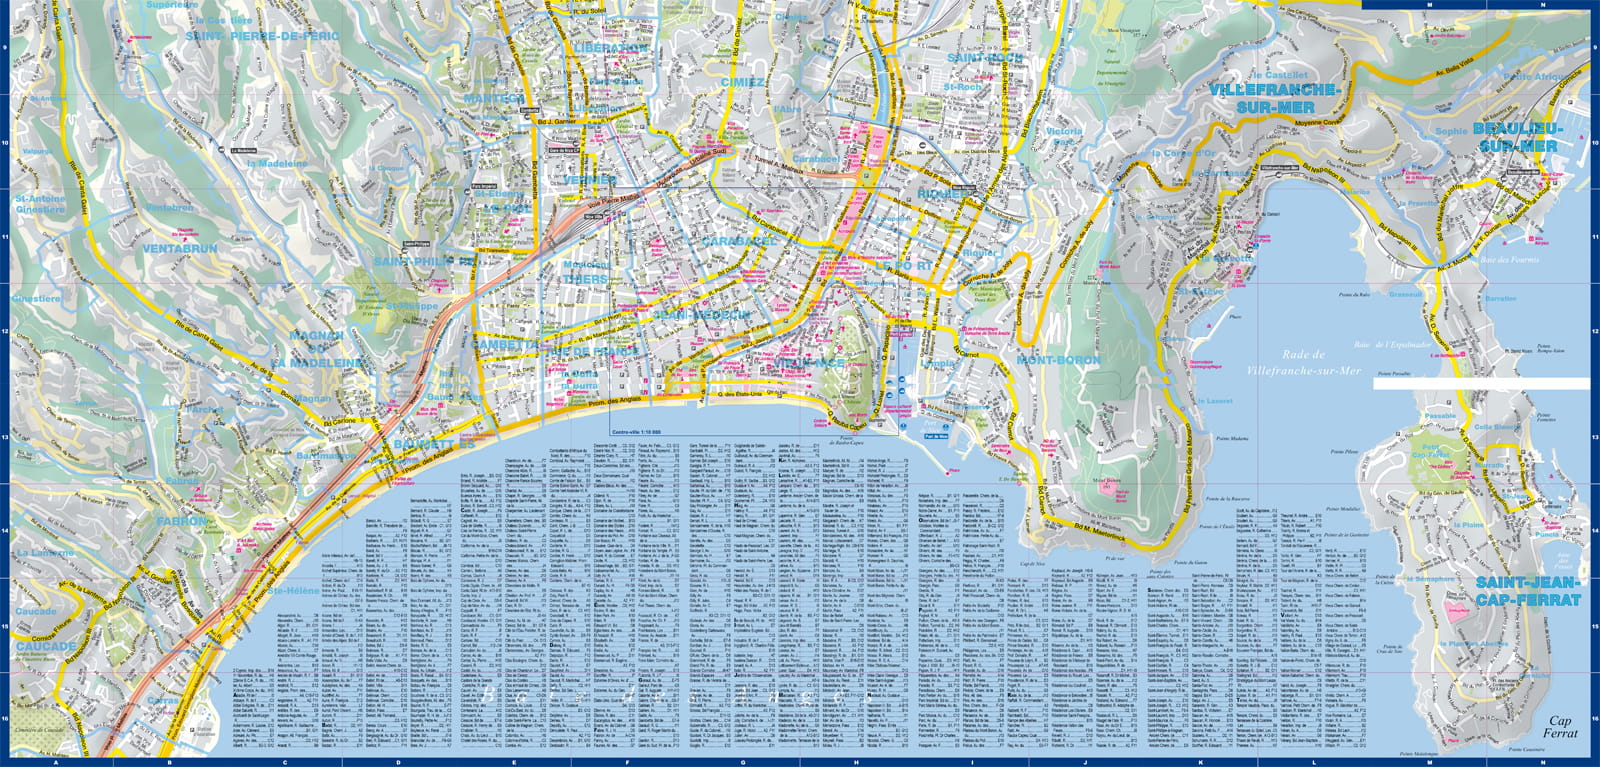Click the CIMIEZ district label

743,82
